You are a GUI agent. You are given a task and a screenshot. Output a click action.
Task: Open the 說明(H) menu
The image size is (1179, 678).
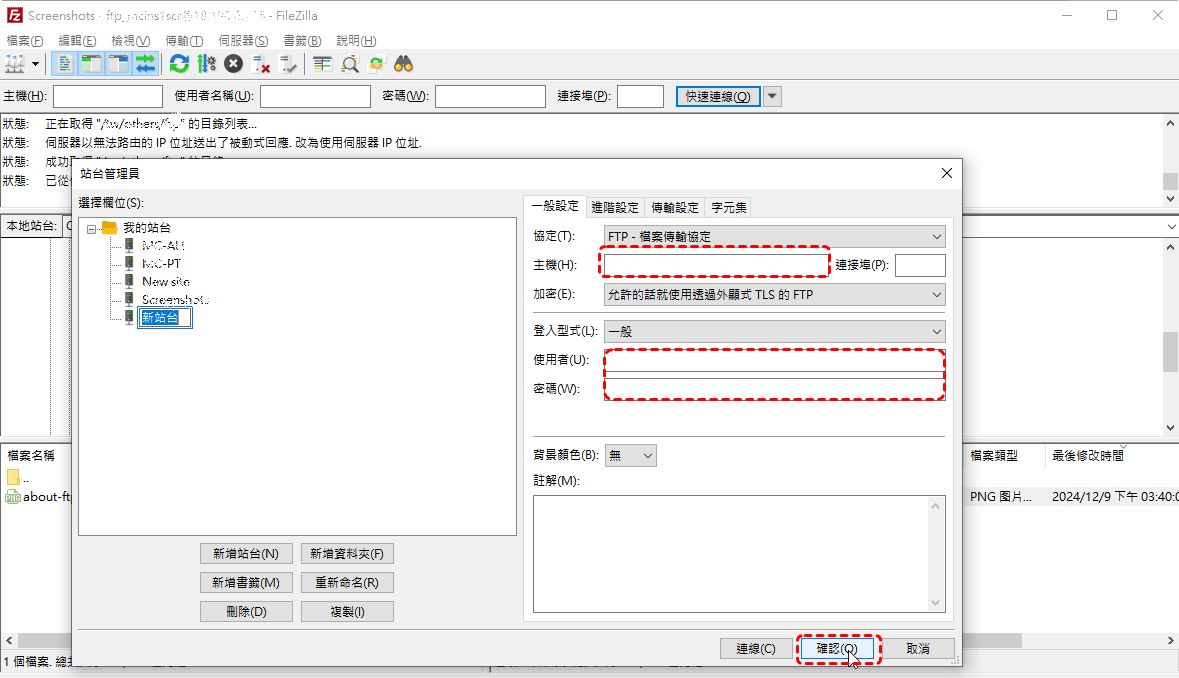tap(356, 41)
